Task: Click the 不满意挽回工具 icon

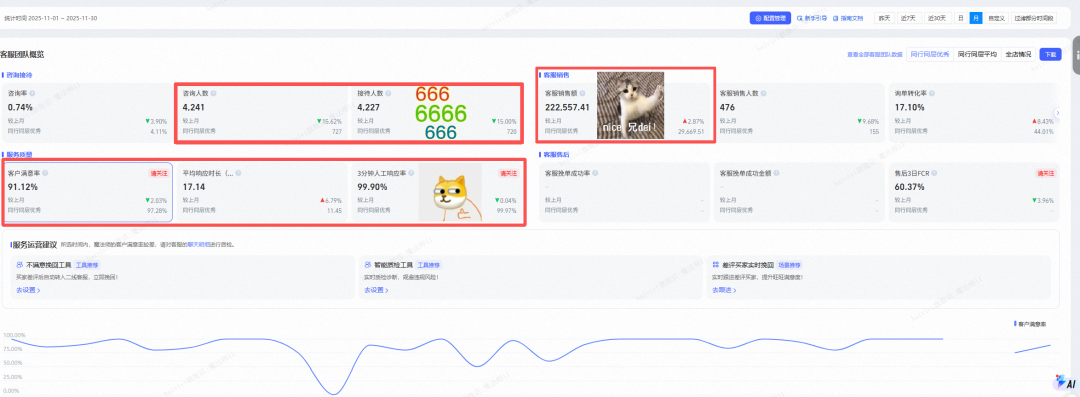Action: click(x=20, y=265)
